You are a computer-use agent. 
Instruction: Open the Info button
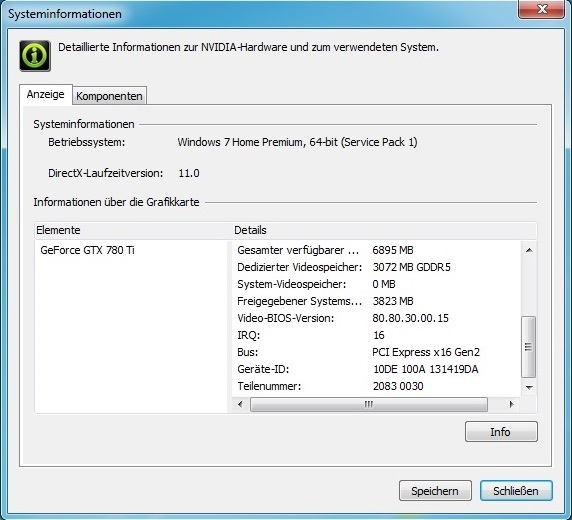[501, 432]
